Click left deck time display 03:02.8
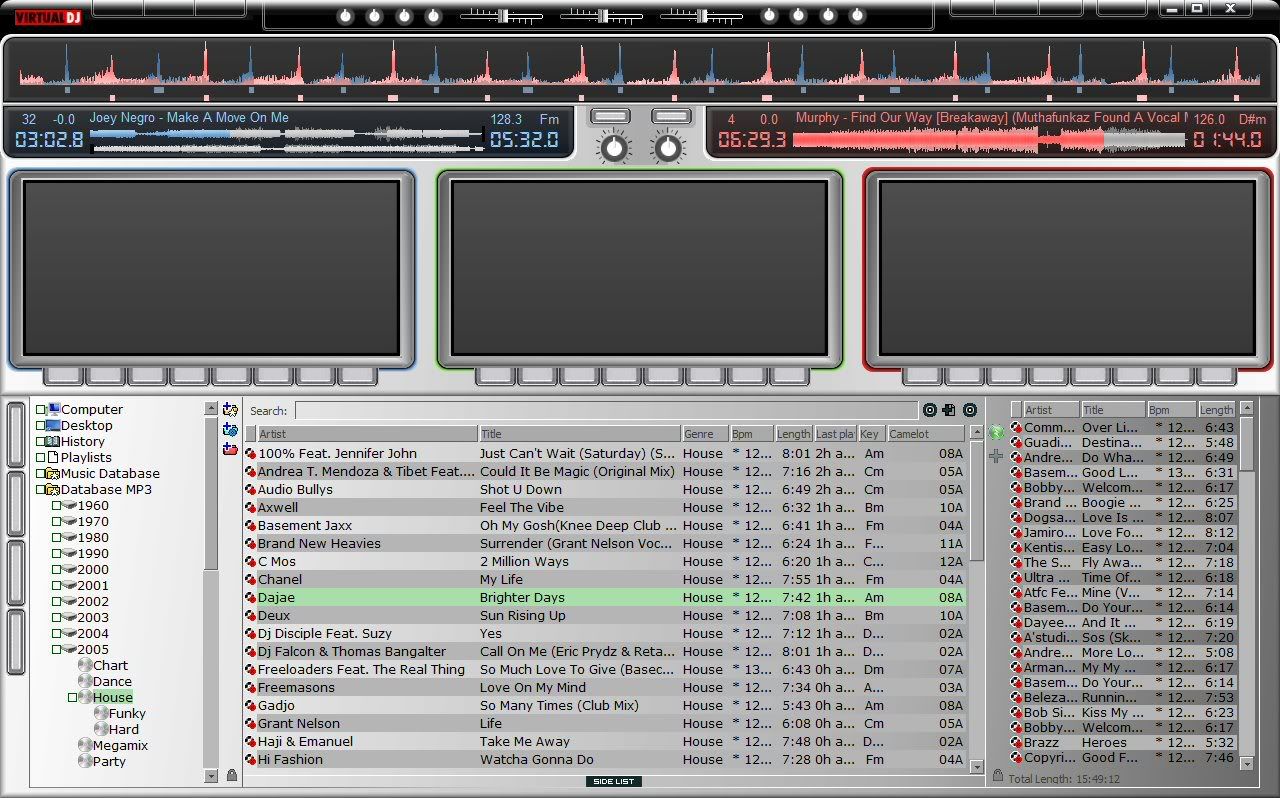 point(49,140)
